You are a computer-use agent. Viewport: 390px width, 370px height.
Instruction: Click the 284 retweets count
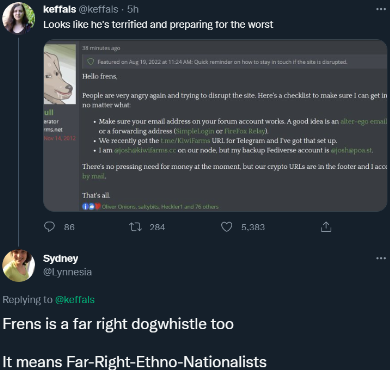click(157, 227)
